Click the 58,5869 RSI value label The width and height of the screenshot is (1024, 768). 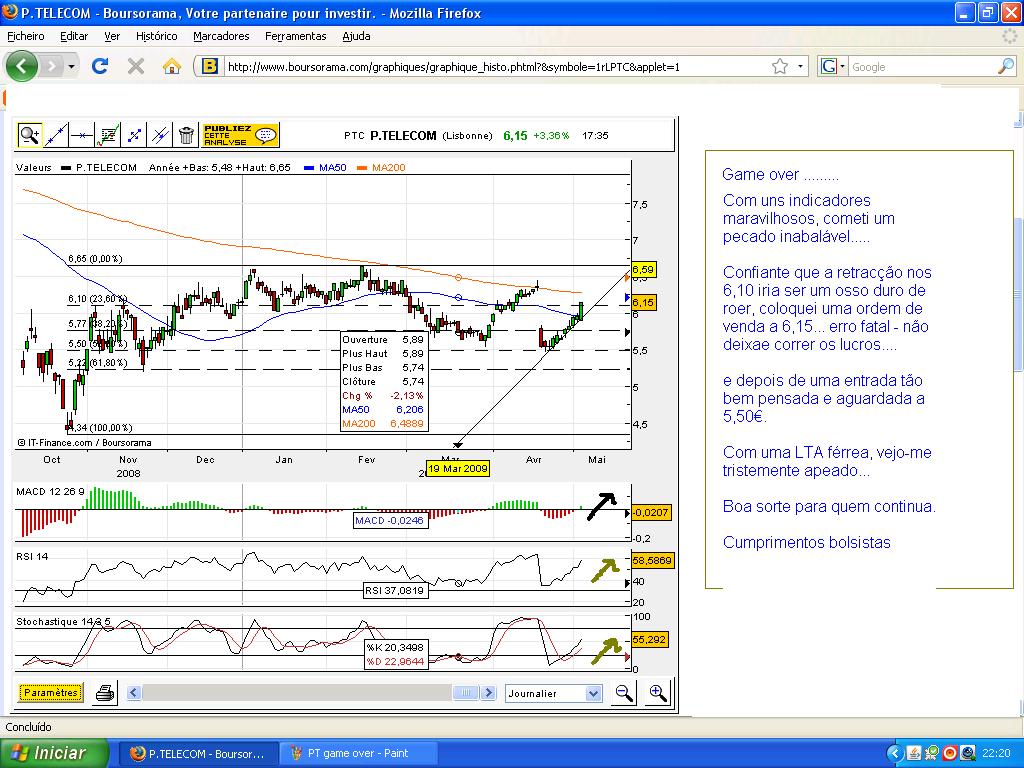[652, 560]
